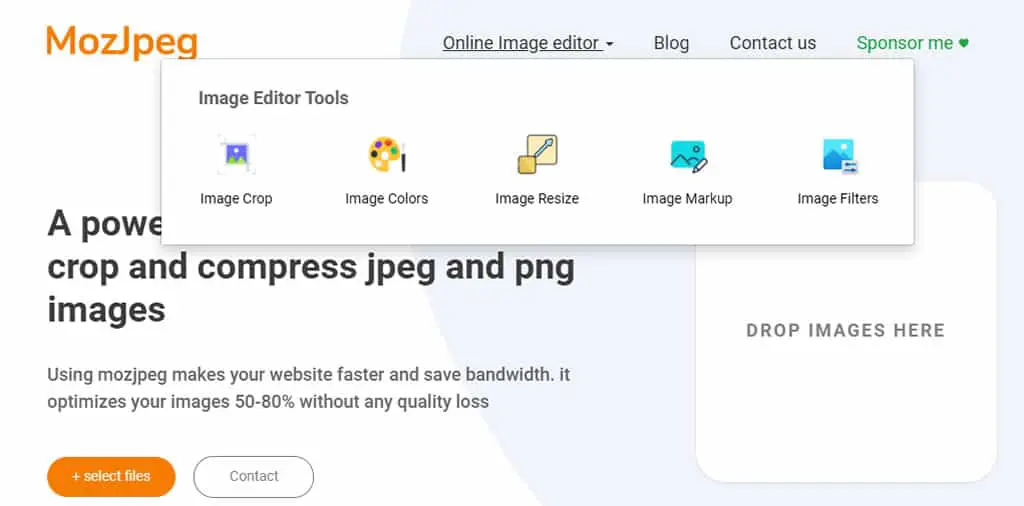Open the Image Colors palette icon
1024x506 pixels.
[x=386, y=155]
